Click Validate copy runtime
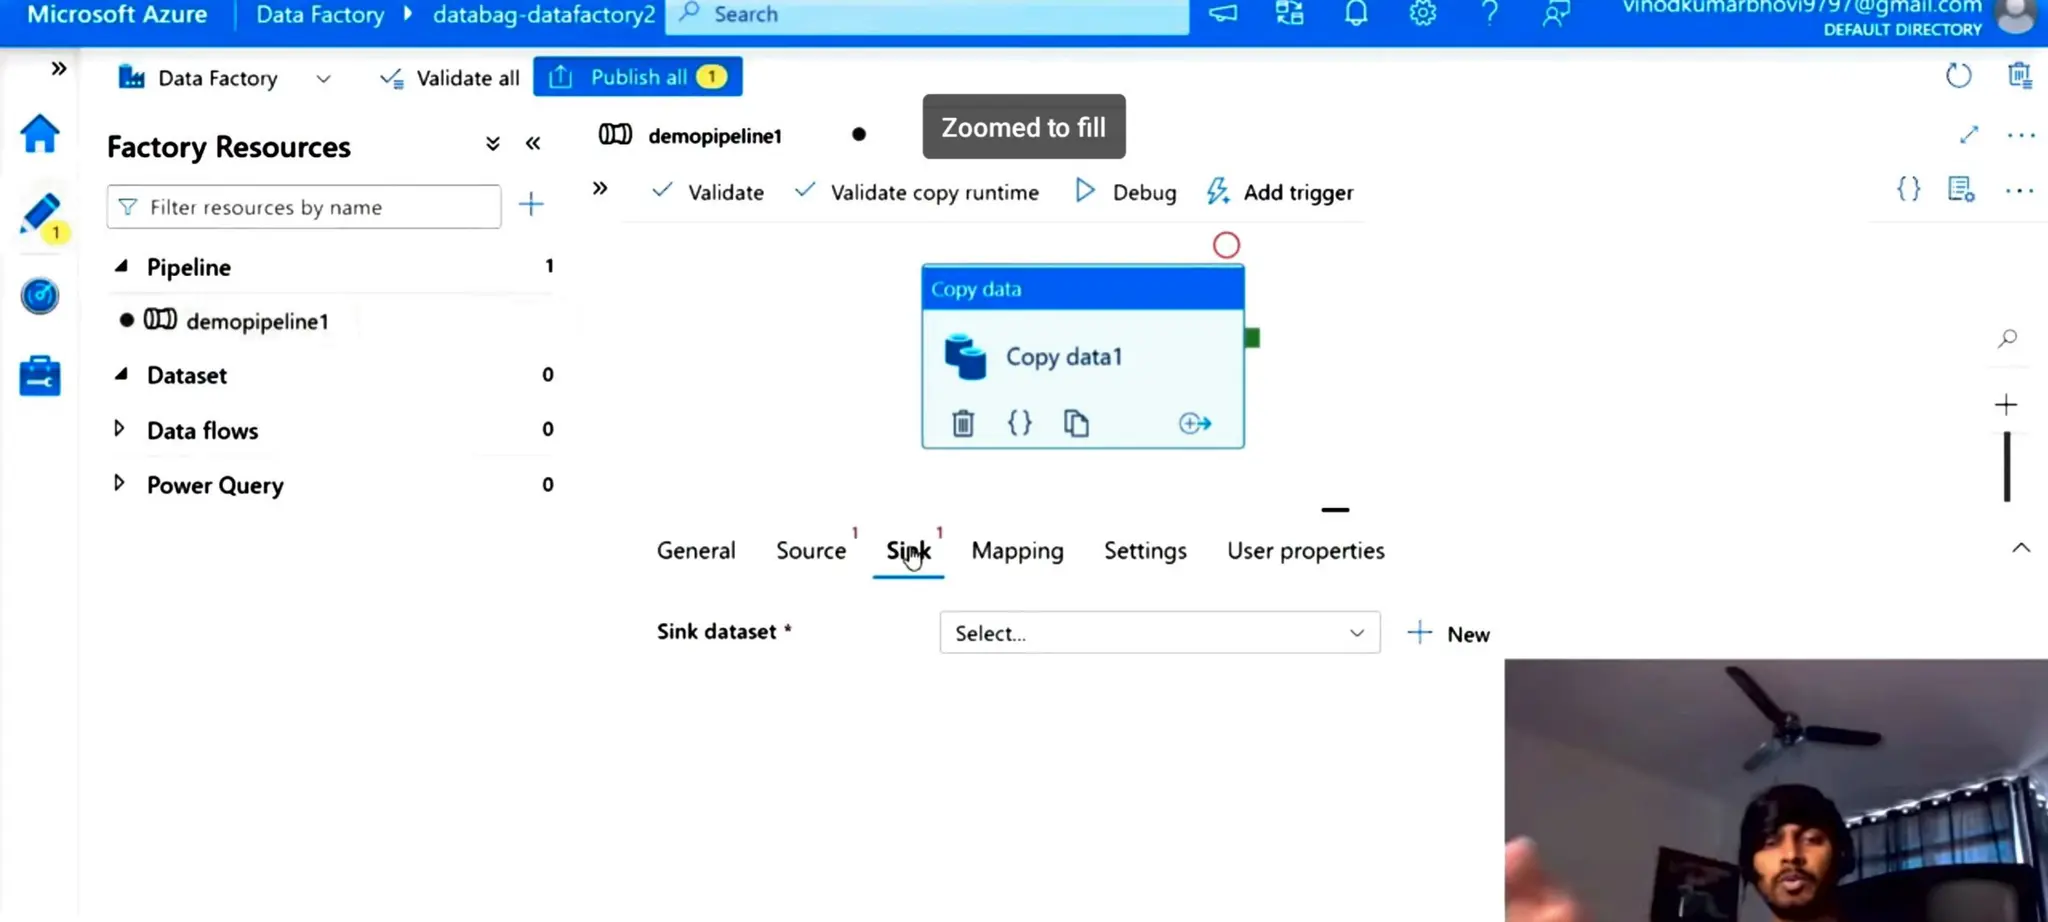Screen dimensions: 2048x922 tap(917, 192)
